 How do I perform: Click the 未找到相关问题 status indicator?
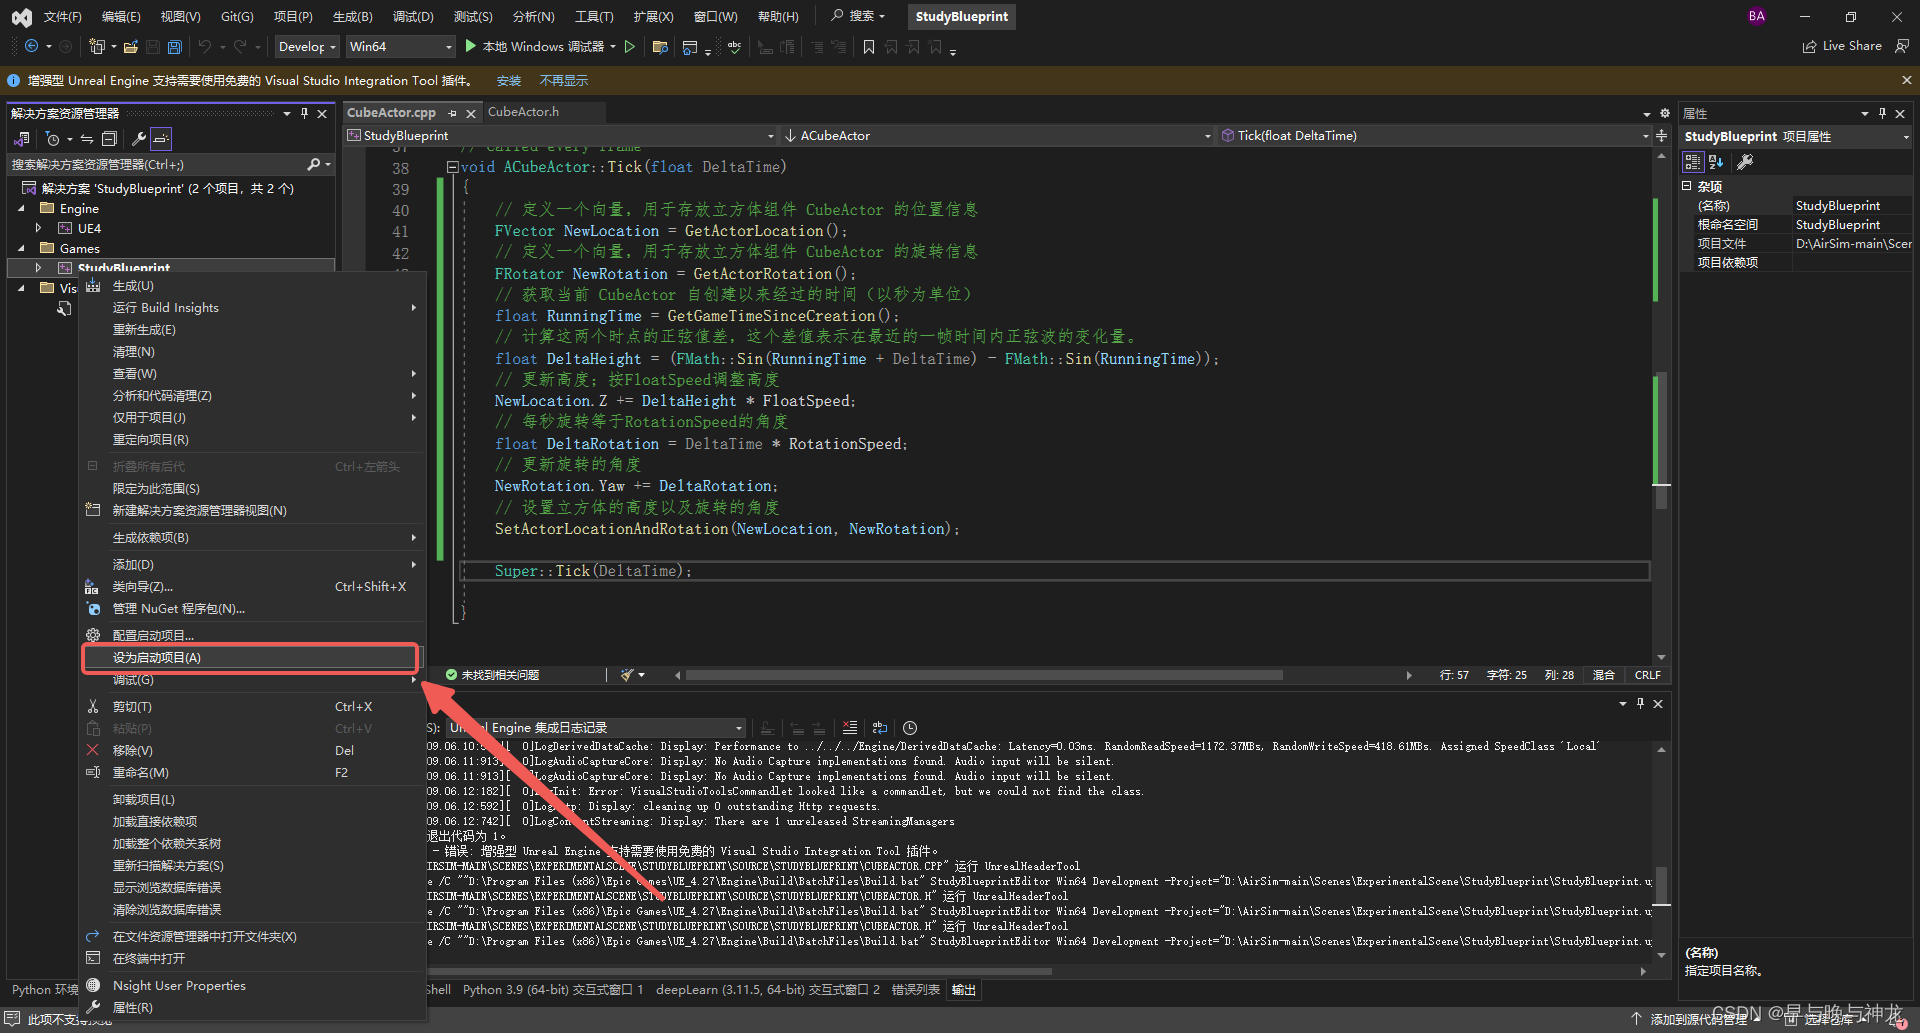pyautogui.click(x=492, y=675)
